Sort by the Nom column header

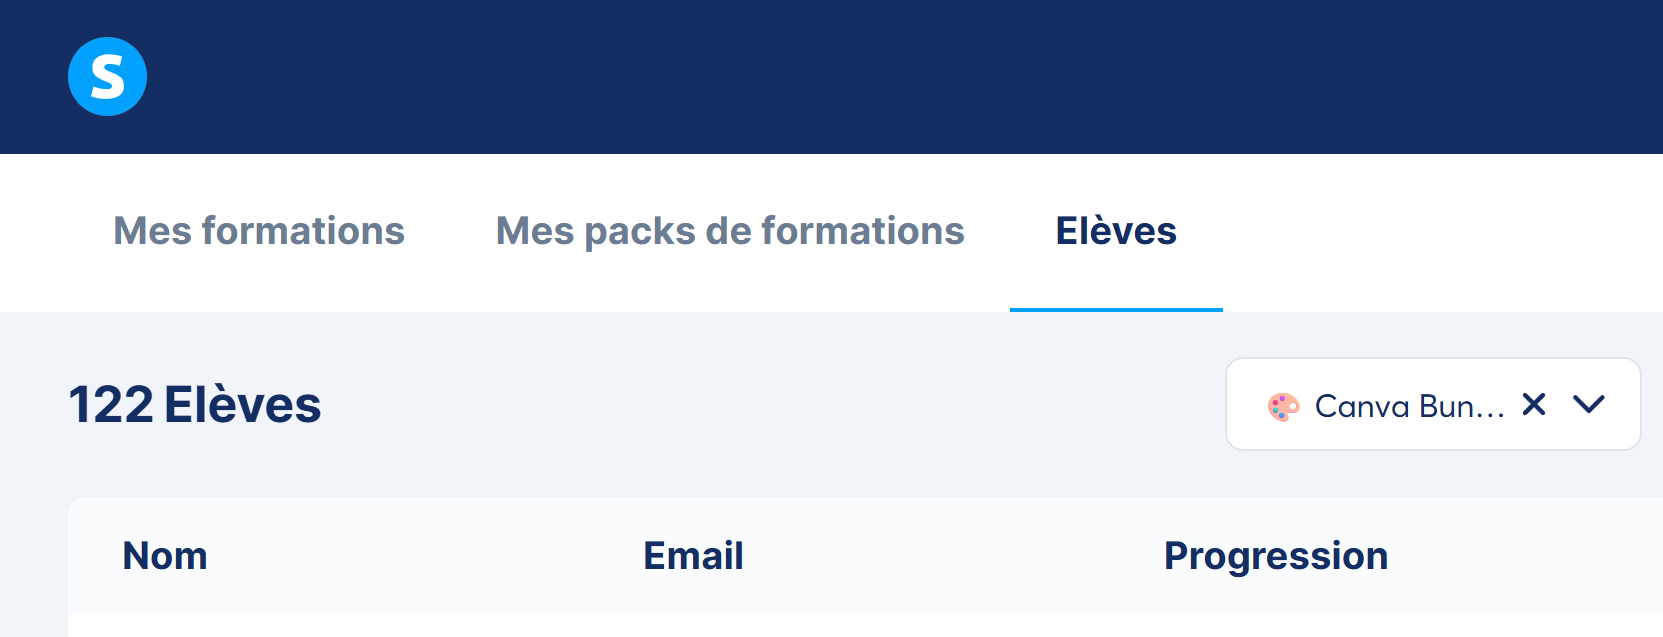pos(165,556)
